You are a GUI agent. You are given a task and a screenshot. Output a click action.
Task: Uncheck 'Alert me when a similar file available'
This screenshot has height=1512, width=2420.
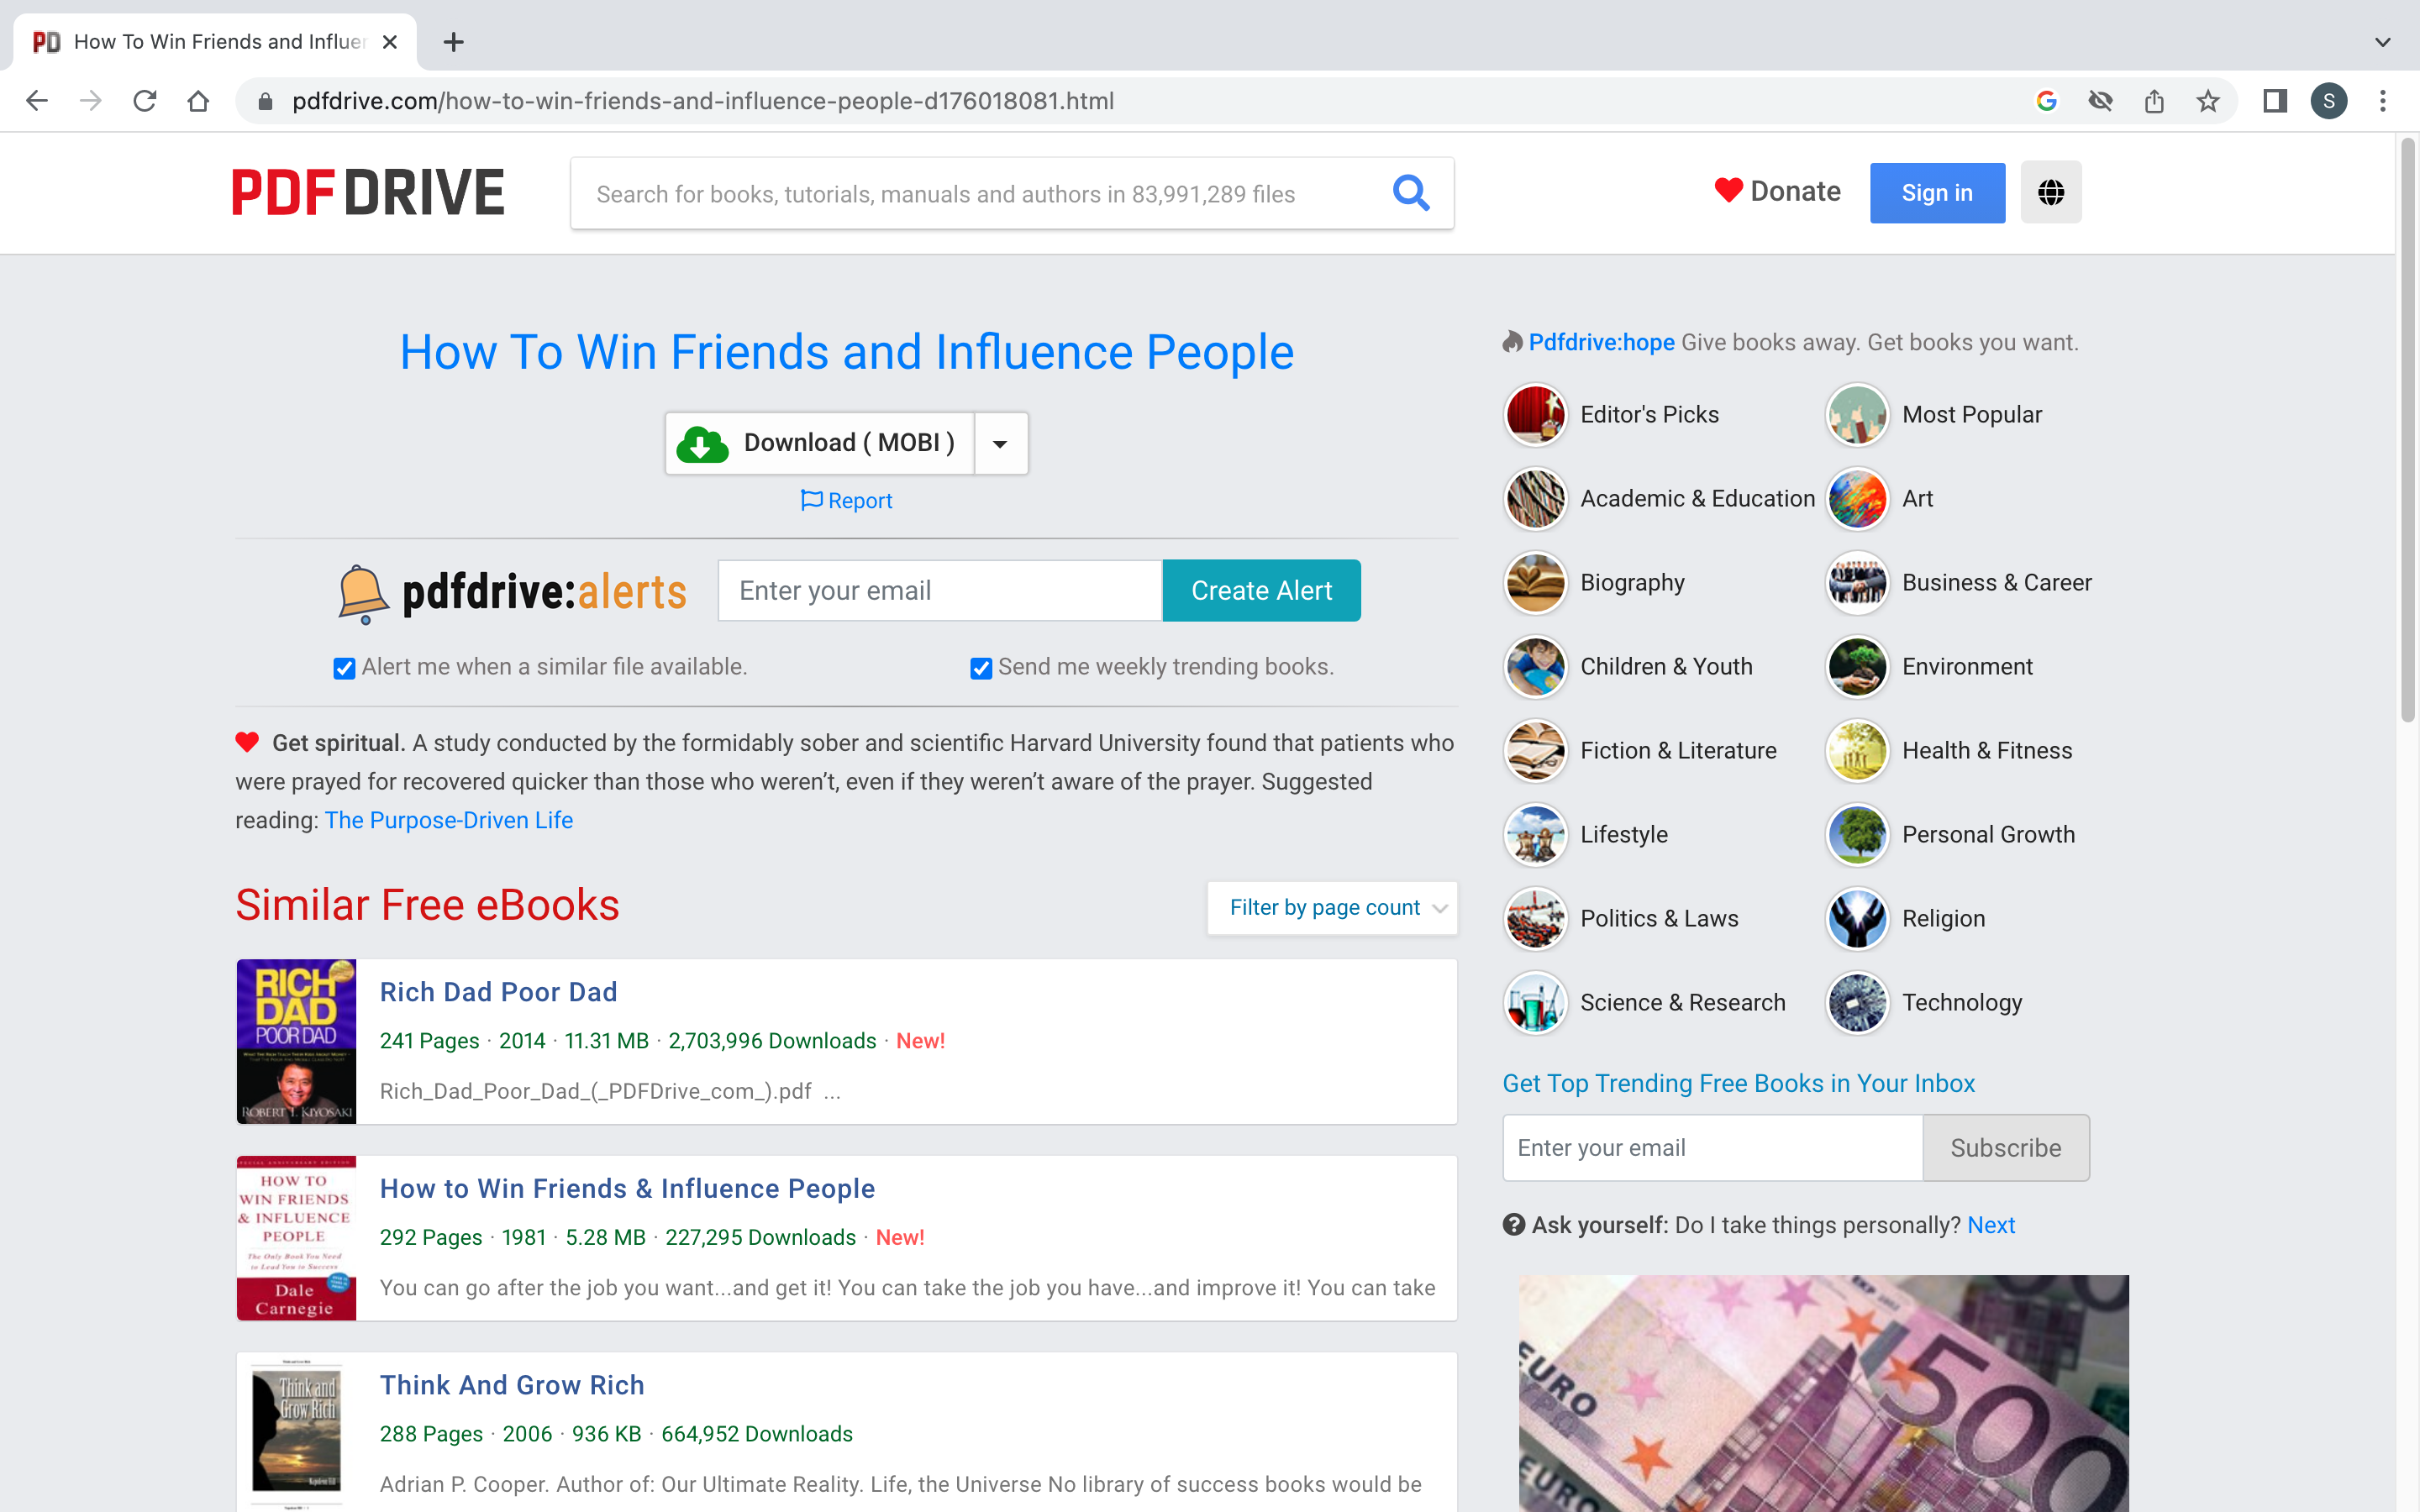(344, 668)
